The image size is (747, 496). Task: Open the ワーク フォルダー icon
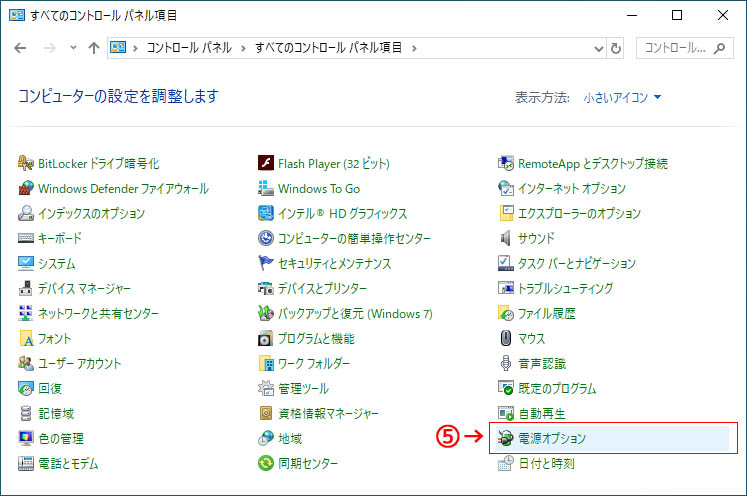click(x=266, y=363)
